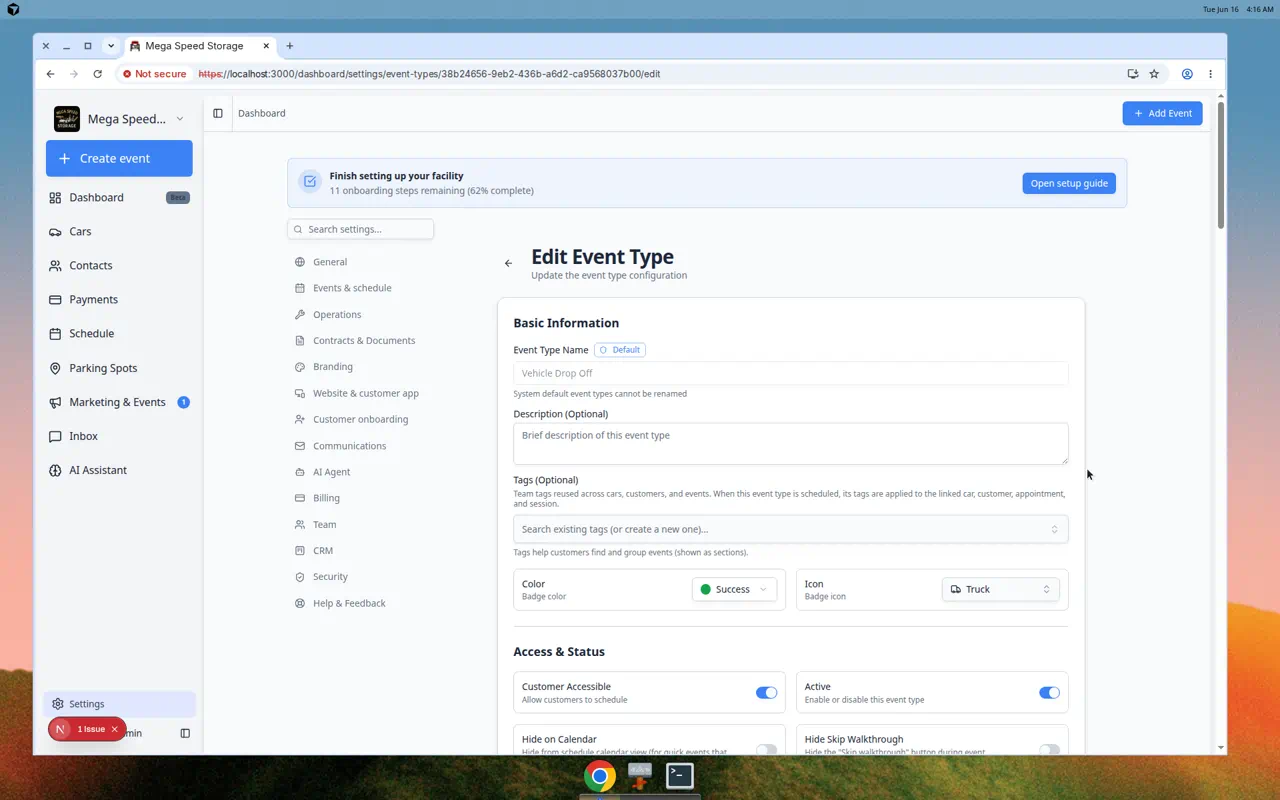Click the Inbox message icon
Viewport: 1280px width, 800px height.
tap(55, 437)
